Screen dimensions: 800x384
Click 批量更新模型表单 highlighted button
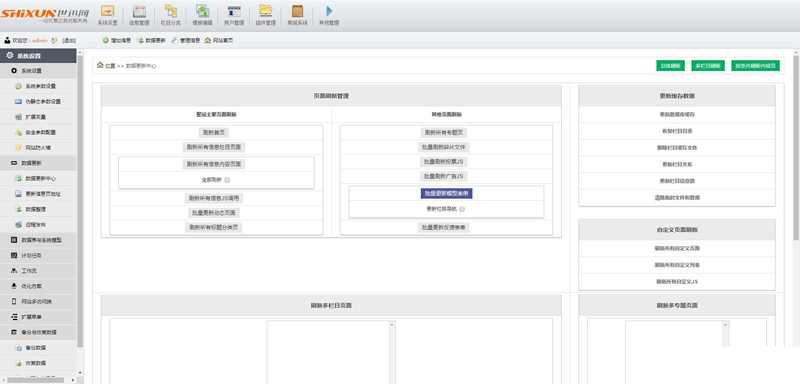(446, 194)
